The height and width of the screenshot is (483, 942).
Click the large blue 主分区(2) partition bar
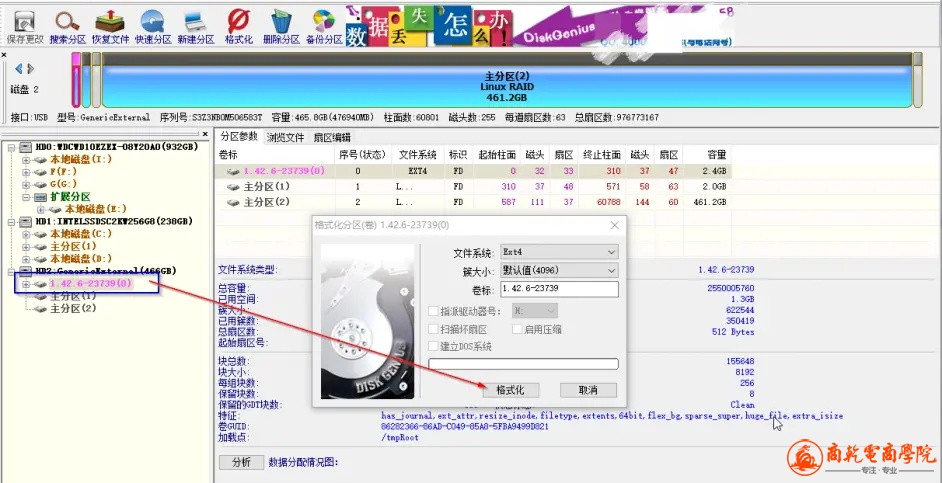506,86
